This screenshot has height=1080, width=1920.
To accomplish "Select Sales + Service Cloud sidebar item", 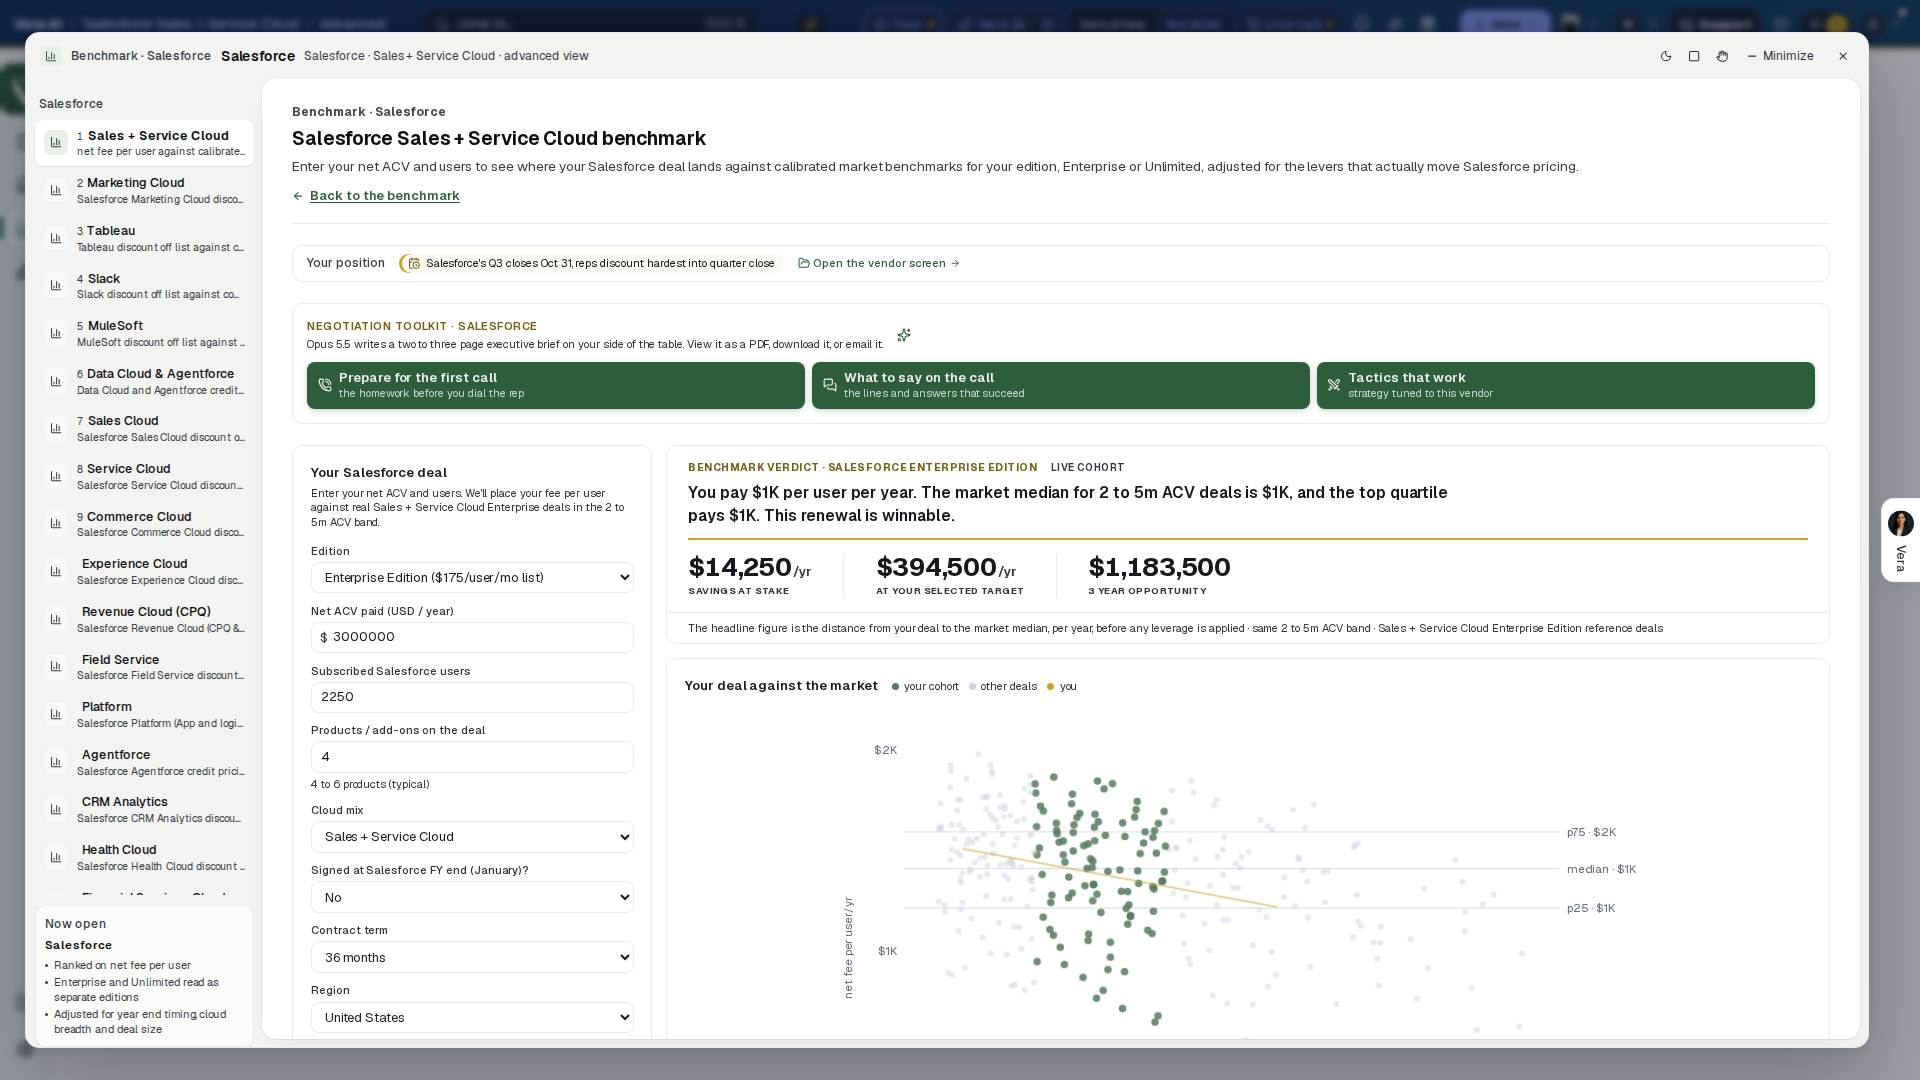I will (x=144, y=143).
